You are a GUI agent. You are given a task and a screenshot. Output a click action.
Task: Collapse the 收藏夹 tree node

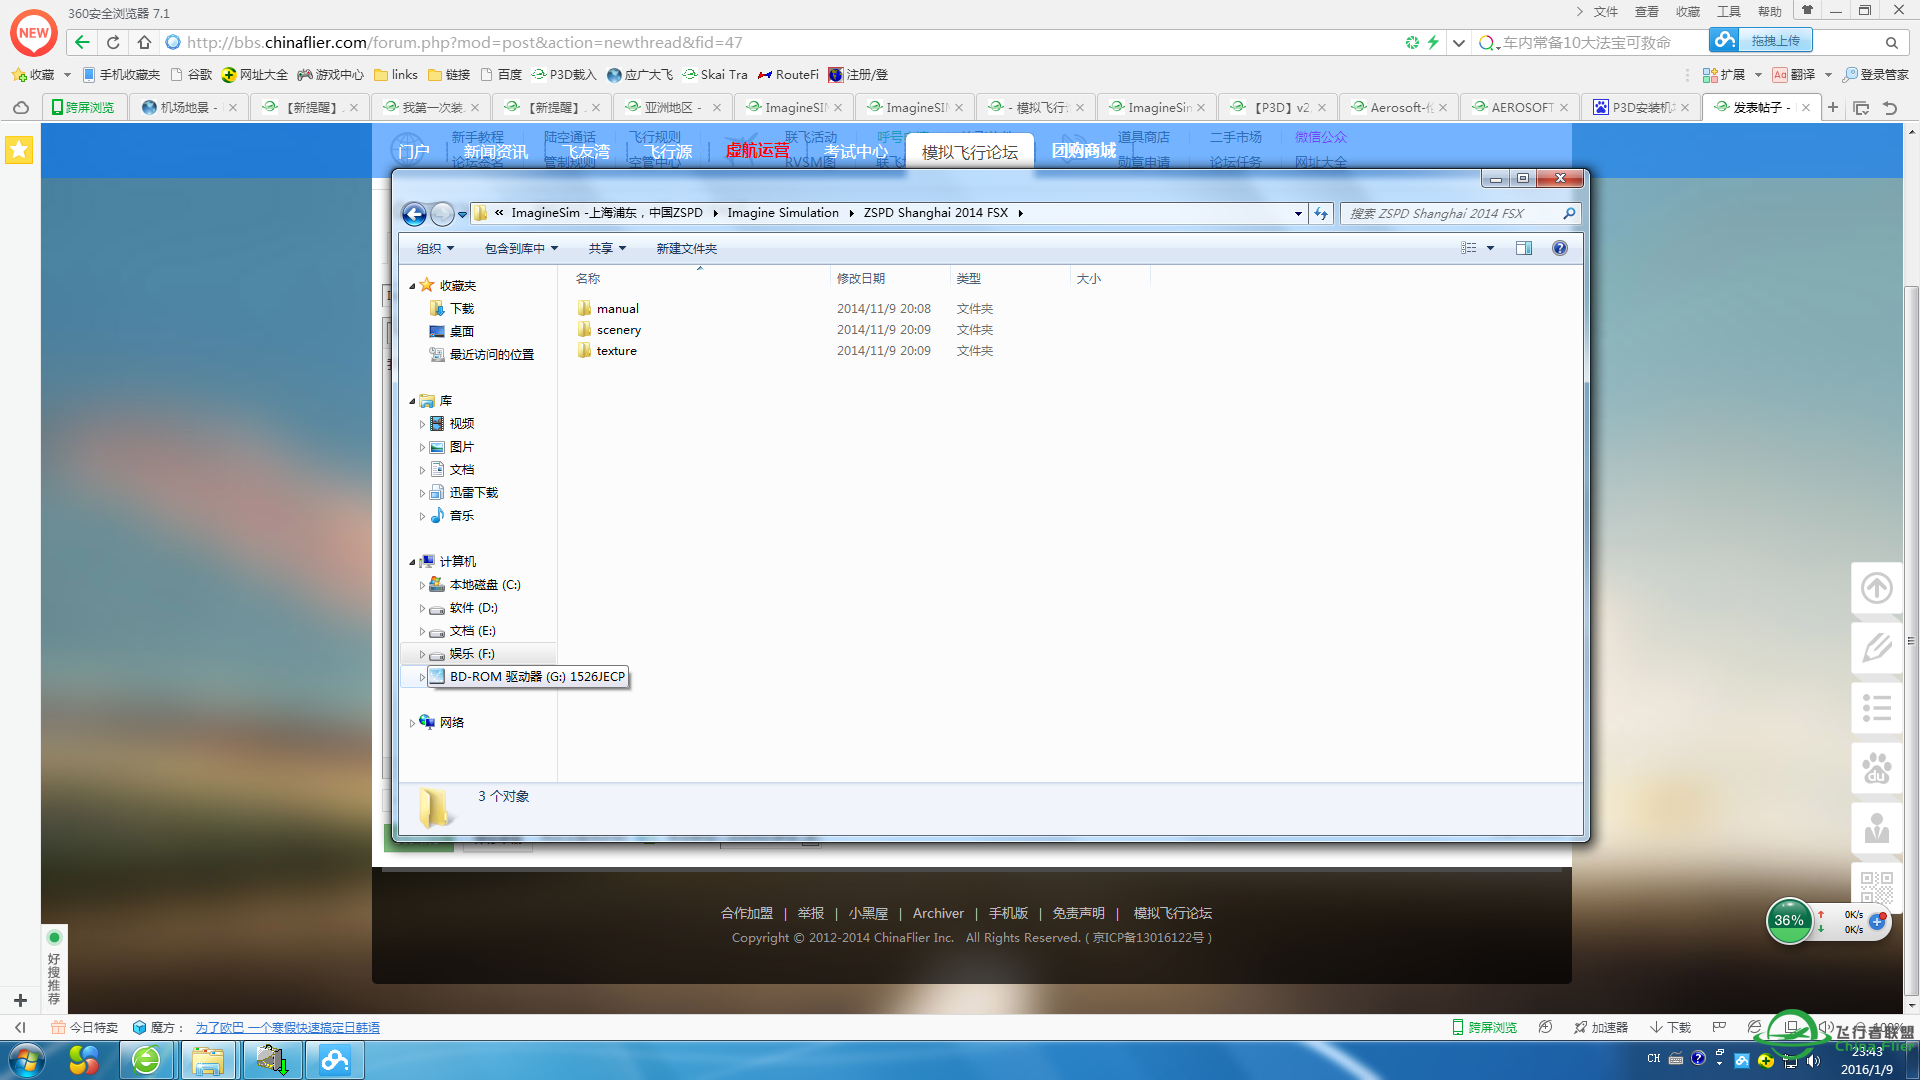[x=411, y=286]
